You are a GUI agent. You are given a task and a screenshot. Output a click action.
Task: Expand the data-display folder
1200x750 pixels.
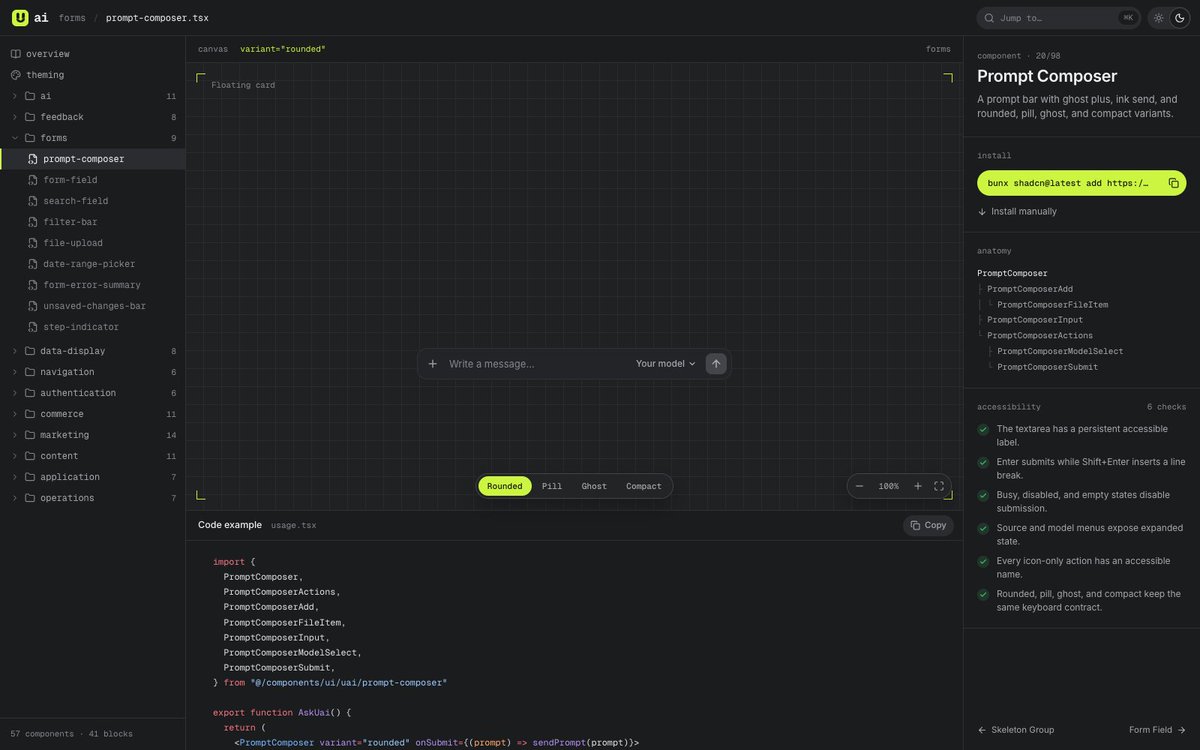tap(92, 351)
